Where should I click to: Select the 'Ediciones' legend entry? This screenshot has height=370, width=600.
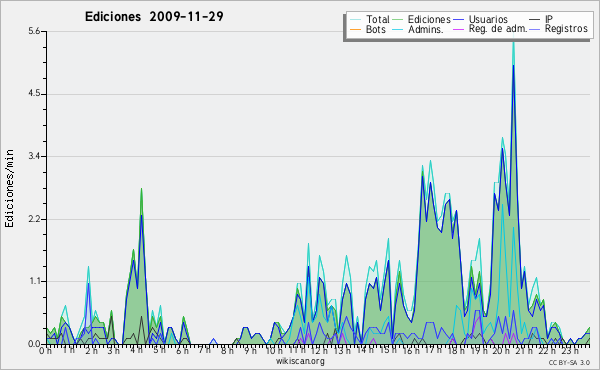pyautogui.click(x=429, y=19)
